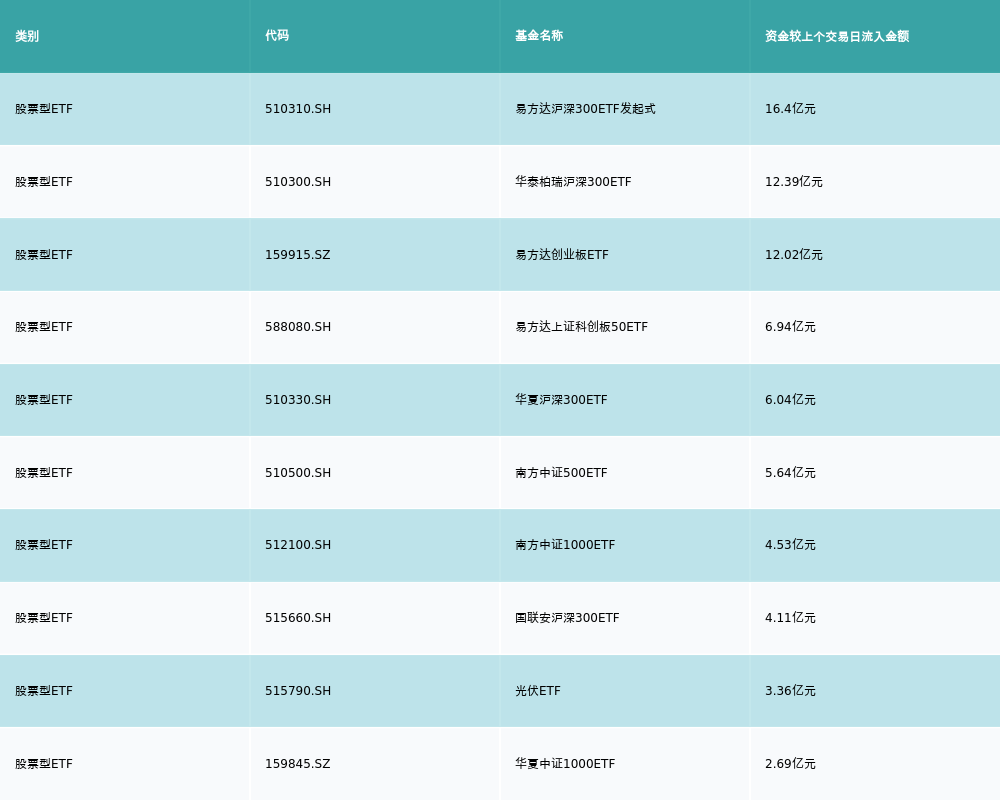Click 股票型ETF in the 510310.SH row
This screenshot has width=1000, height=800.
[44, 109]
